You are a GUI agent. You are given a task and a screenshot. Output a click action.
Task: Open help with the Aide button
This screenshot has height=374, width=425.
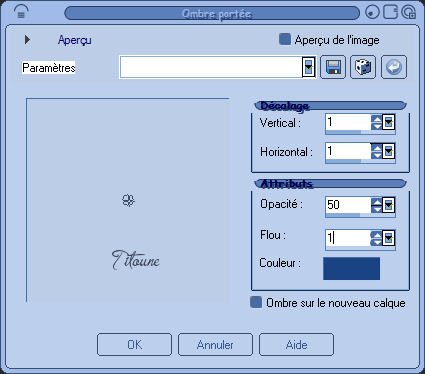[x=296, y=344]
